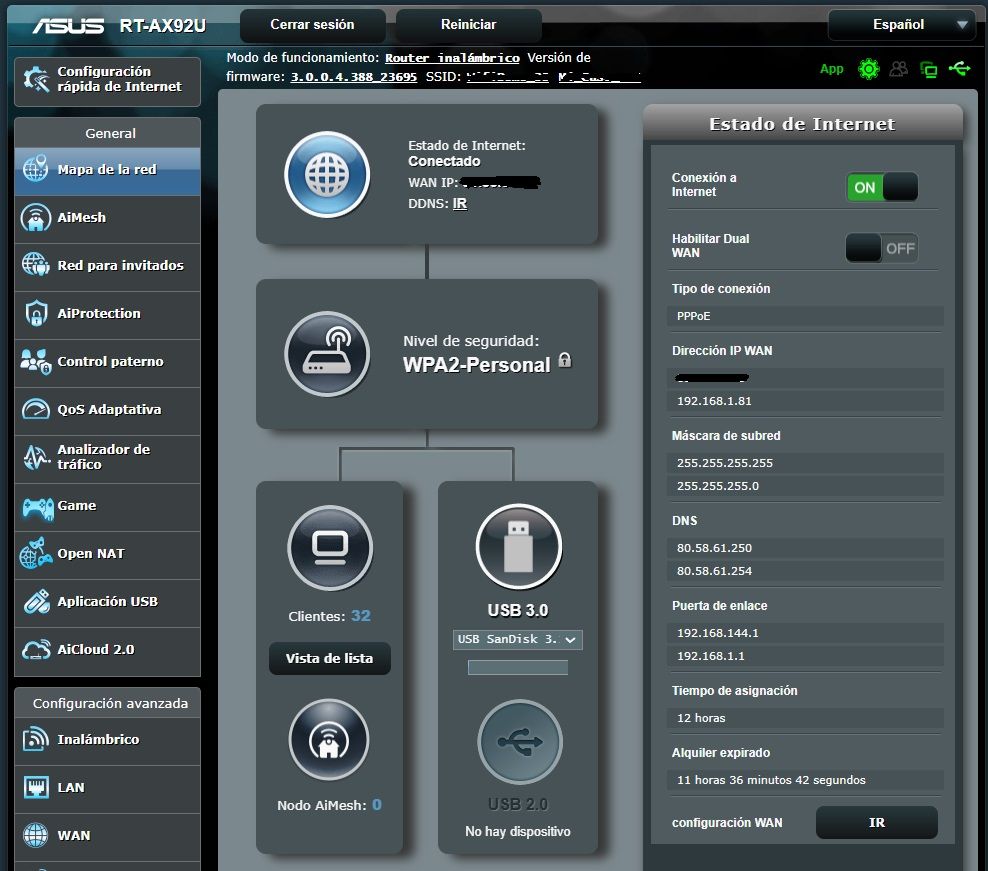The height and width of the screenshot is (871, 988).
Task: Click the USB storage capacity bar
Action: 517,667
